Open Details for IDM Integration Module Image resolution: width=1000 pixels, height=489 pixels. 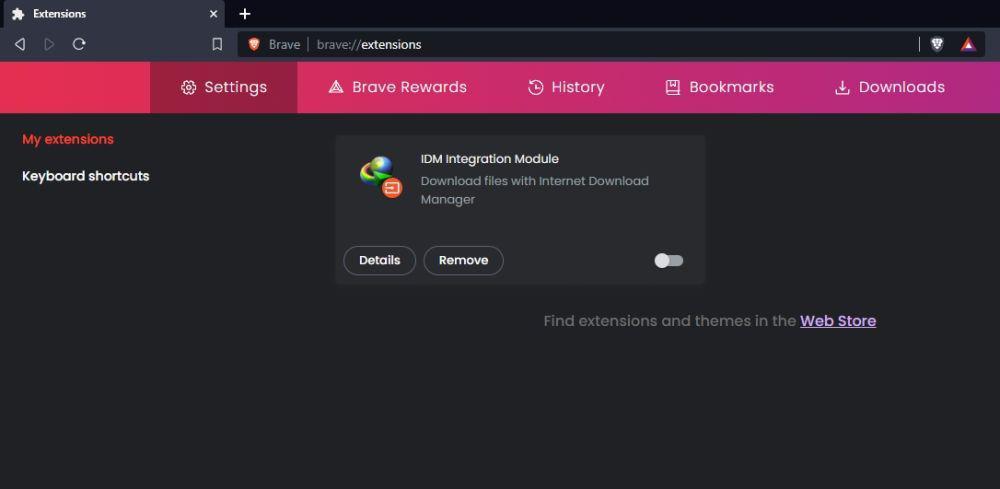[x=379, y=260]
